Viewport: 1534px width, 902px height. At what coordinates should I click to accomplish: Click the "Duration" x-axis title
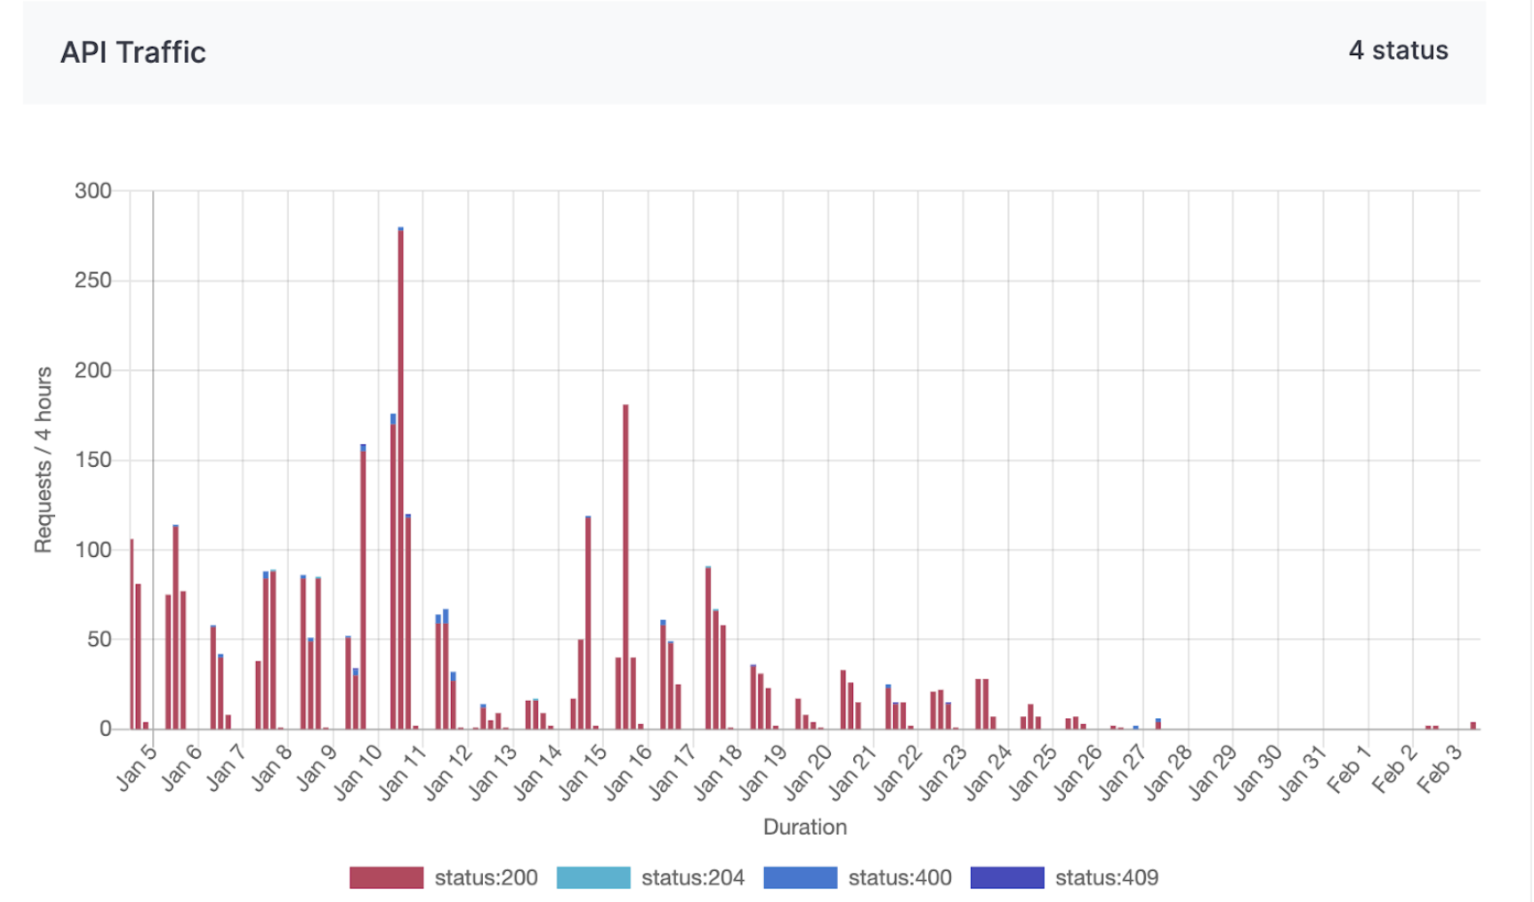[805, 827]
